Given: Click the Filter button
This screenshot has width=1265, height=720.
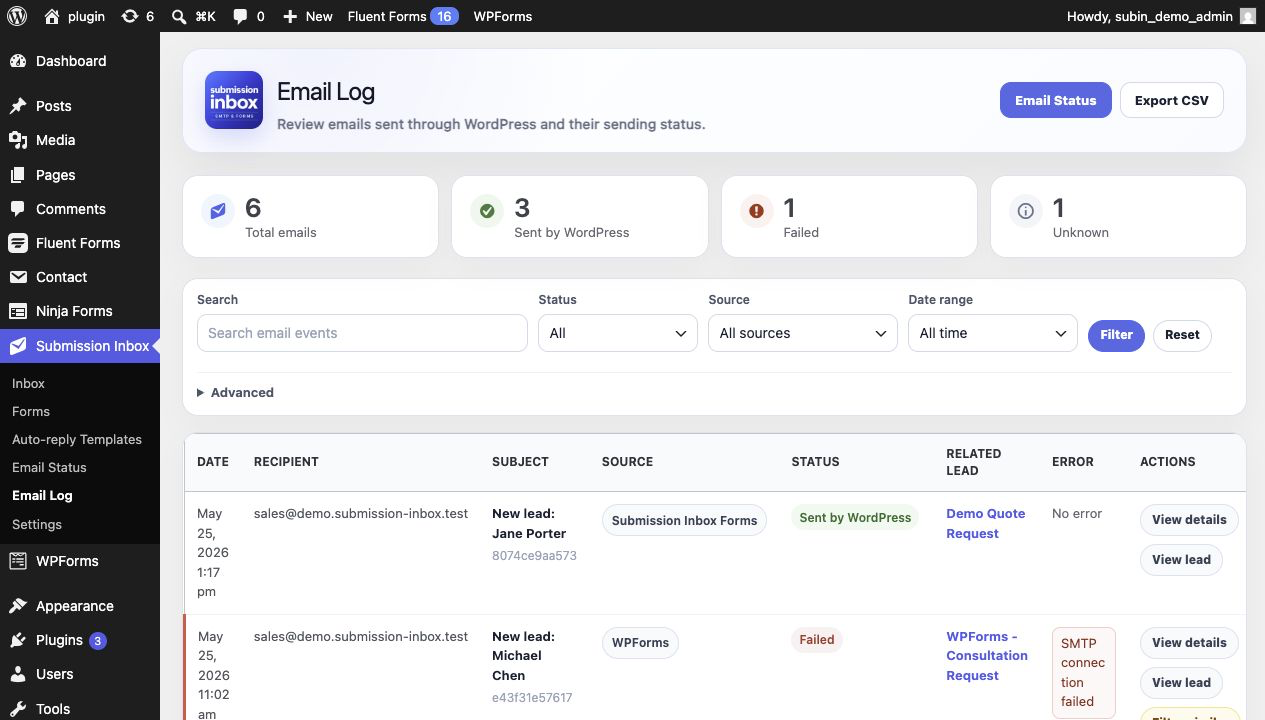Looking at the screenshot, I should (x=1116, y=335).
